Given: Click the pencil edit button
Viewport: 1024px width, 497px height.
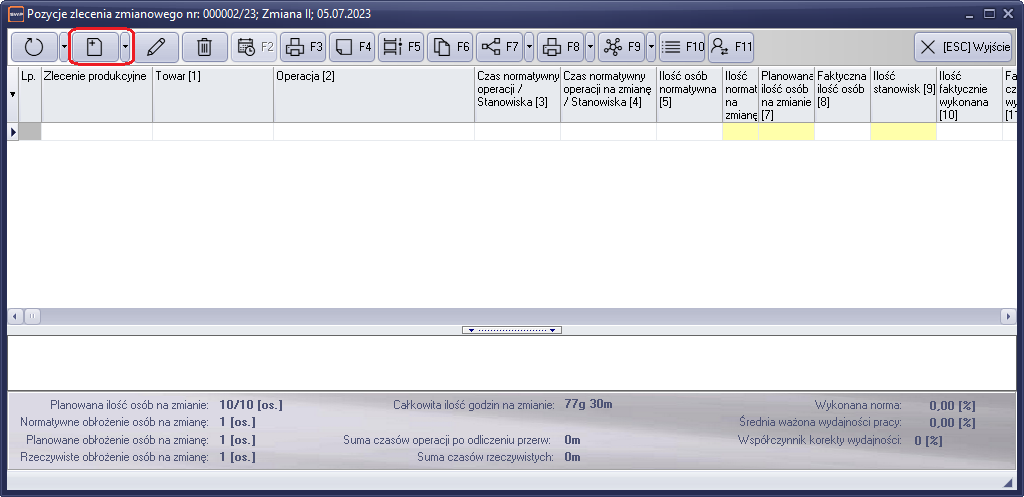Looking at the screenshot, I should tap(155, 47).
